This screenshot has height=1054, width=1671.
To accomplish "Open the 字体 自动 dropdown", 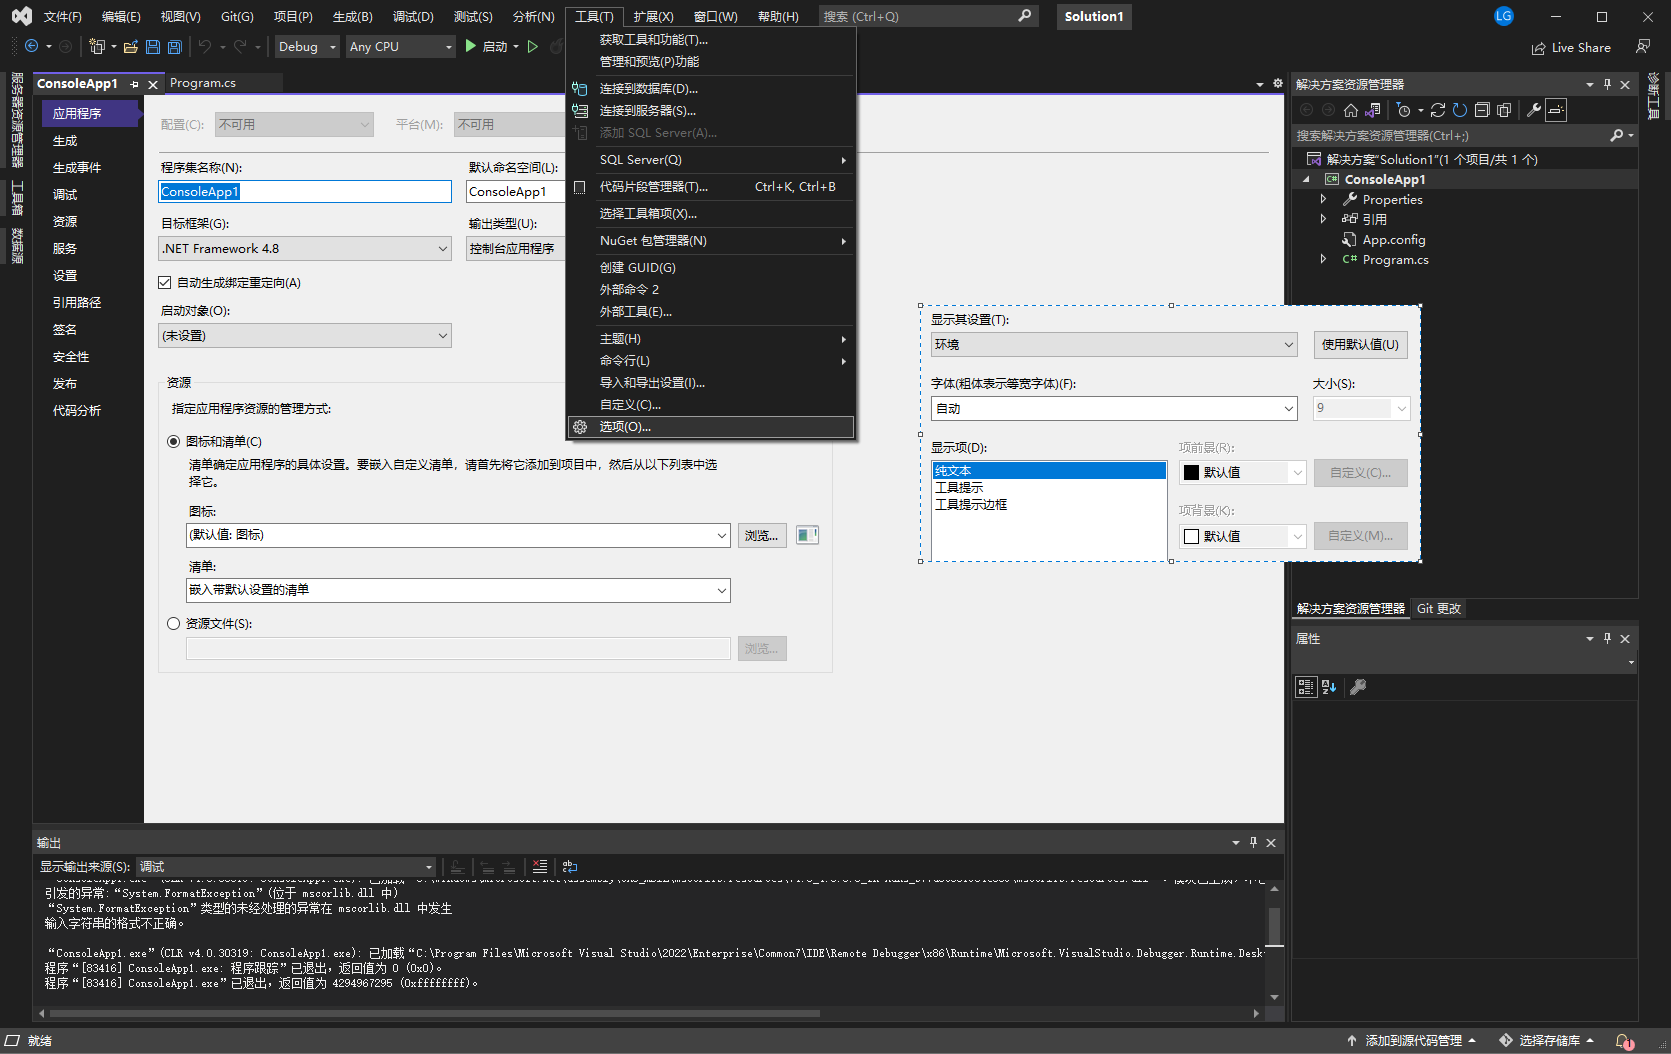I will pyautogui.click(x=1114, y=409).
